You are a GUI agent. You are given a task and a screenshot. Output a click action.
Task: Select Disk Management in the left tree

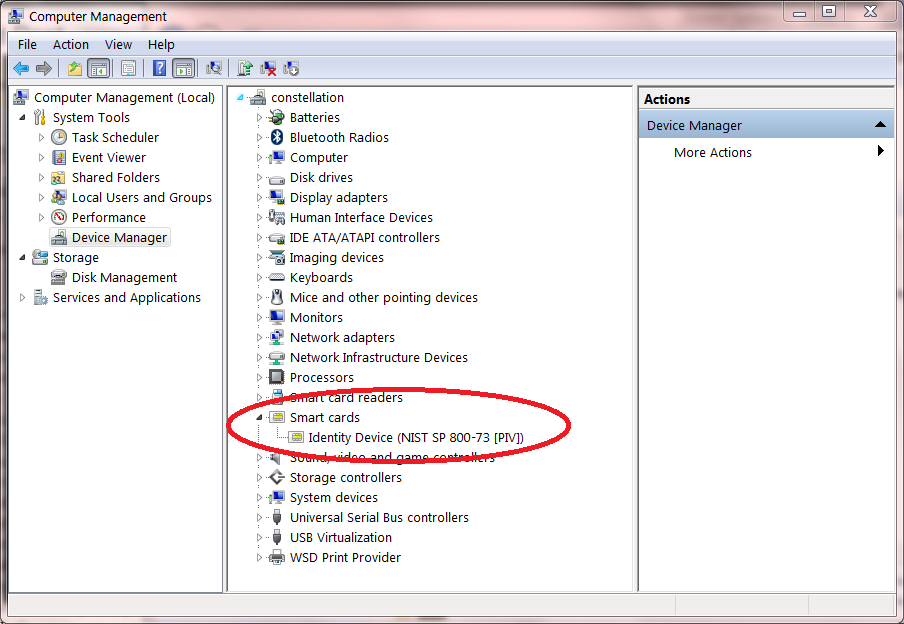124,277
